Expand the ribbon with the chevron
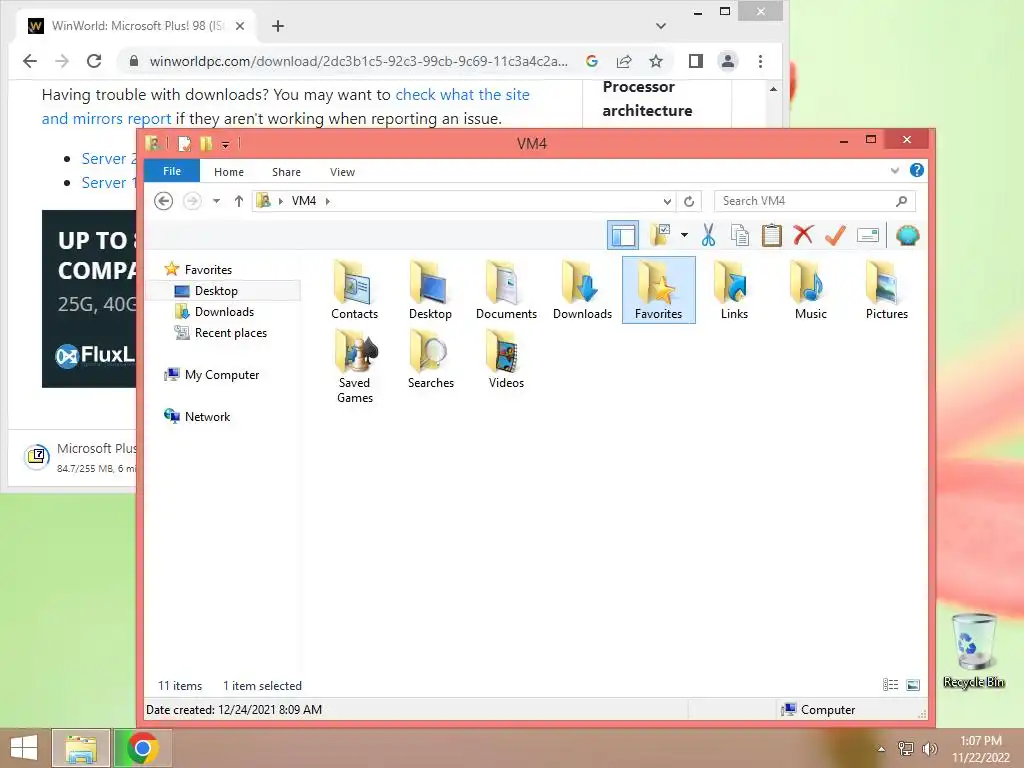The width and height of the screenshot is (1024, 768). coord(895,170)
